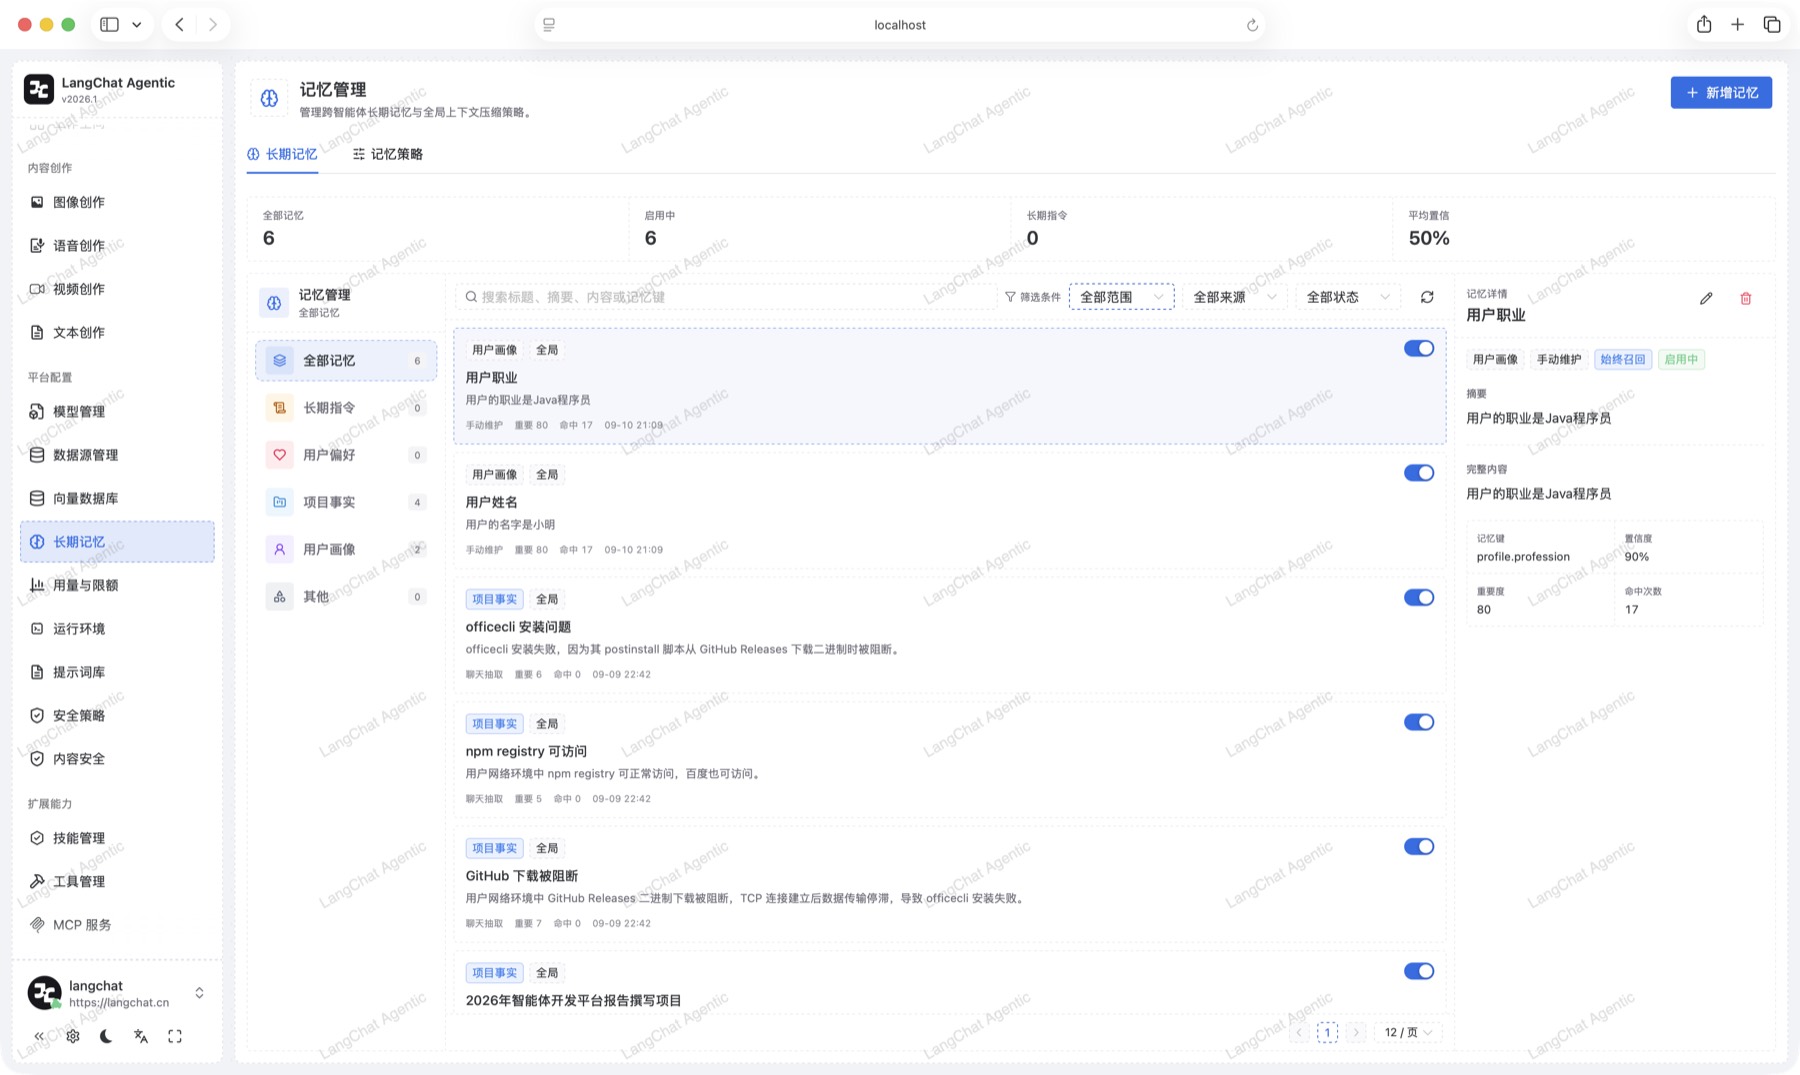Share the page via browser share icon

1704,24
